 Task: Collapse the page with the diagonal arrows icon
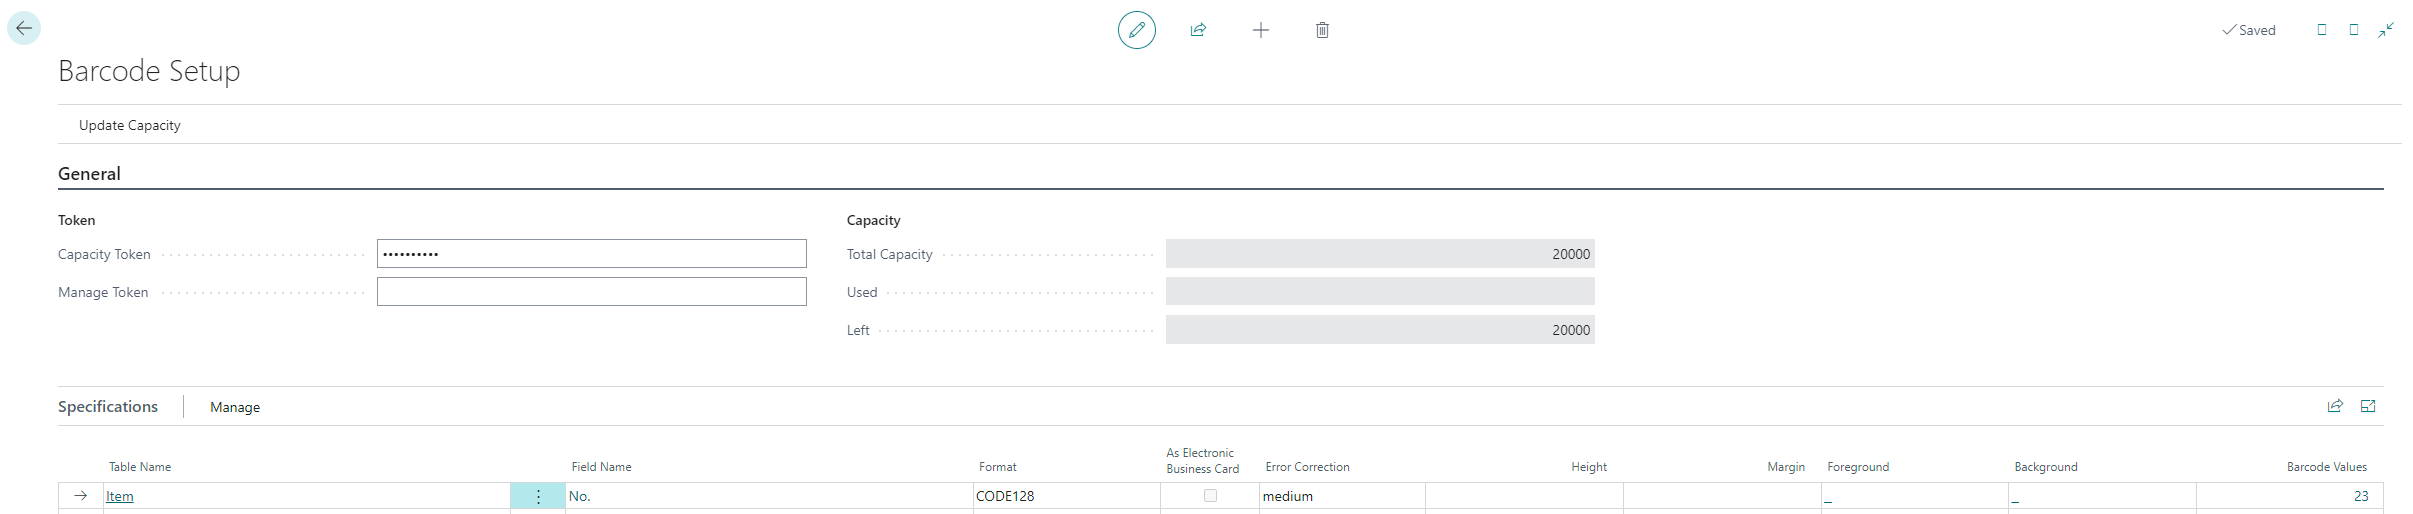pos(2386,30)
